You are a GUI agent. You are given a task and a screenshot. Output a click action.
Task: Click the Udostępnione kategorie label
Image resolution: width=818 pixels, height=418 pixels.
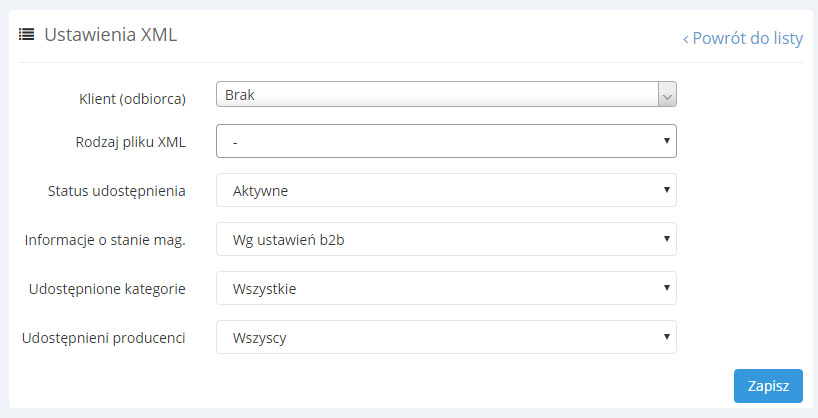click(108, 289)
